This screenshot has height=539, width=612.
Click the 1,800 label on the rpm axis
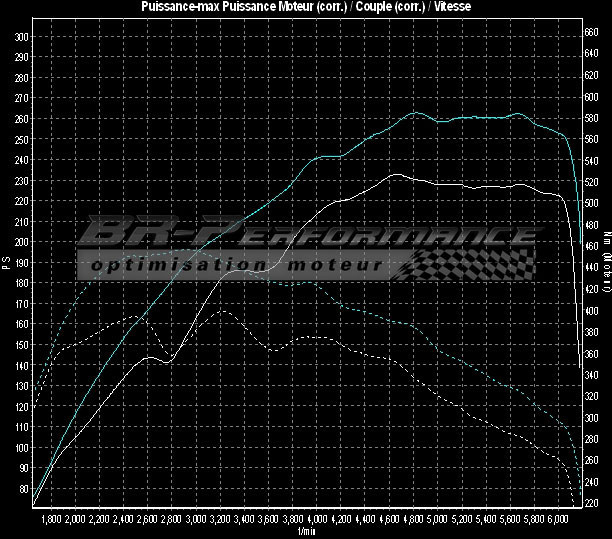click(53, 520)
